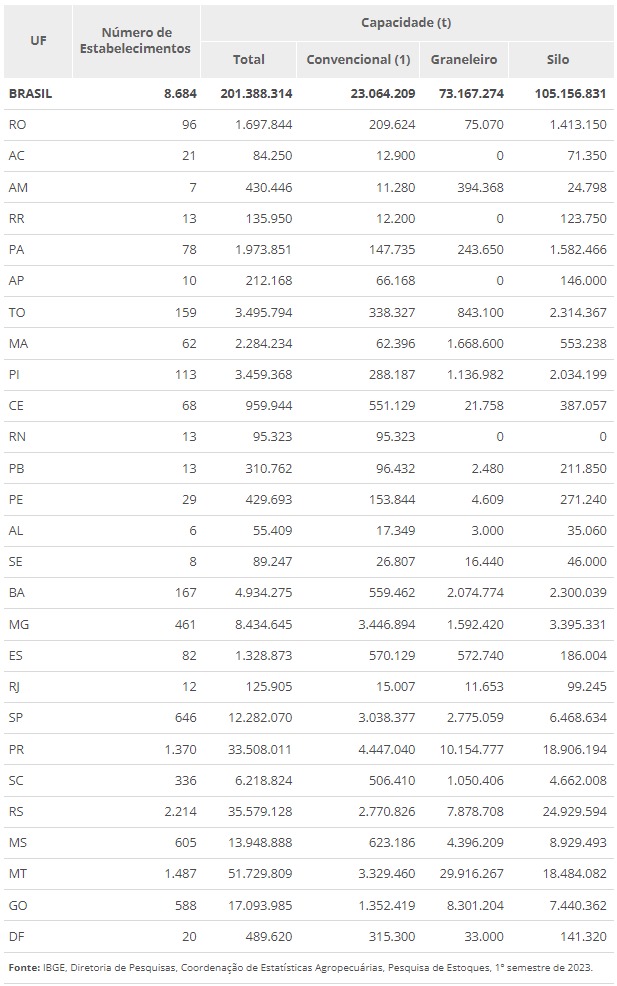The image size is (617, 986).
Task: Click the Número de Estabelecimentos header
Action: pyautogui.click(x=135, y=41)
